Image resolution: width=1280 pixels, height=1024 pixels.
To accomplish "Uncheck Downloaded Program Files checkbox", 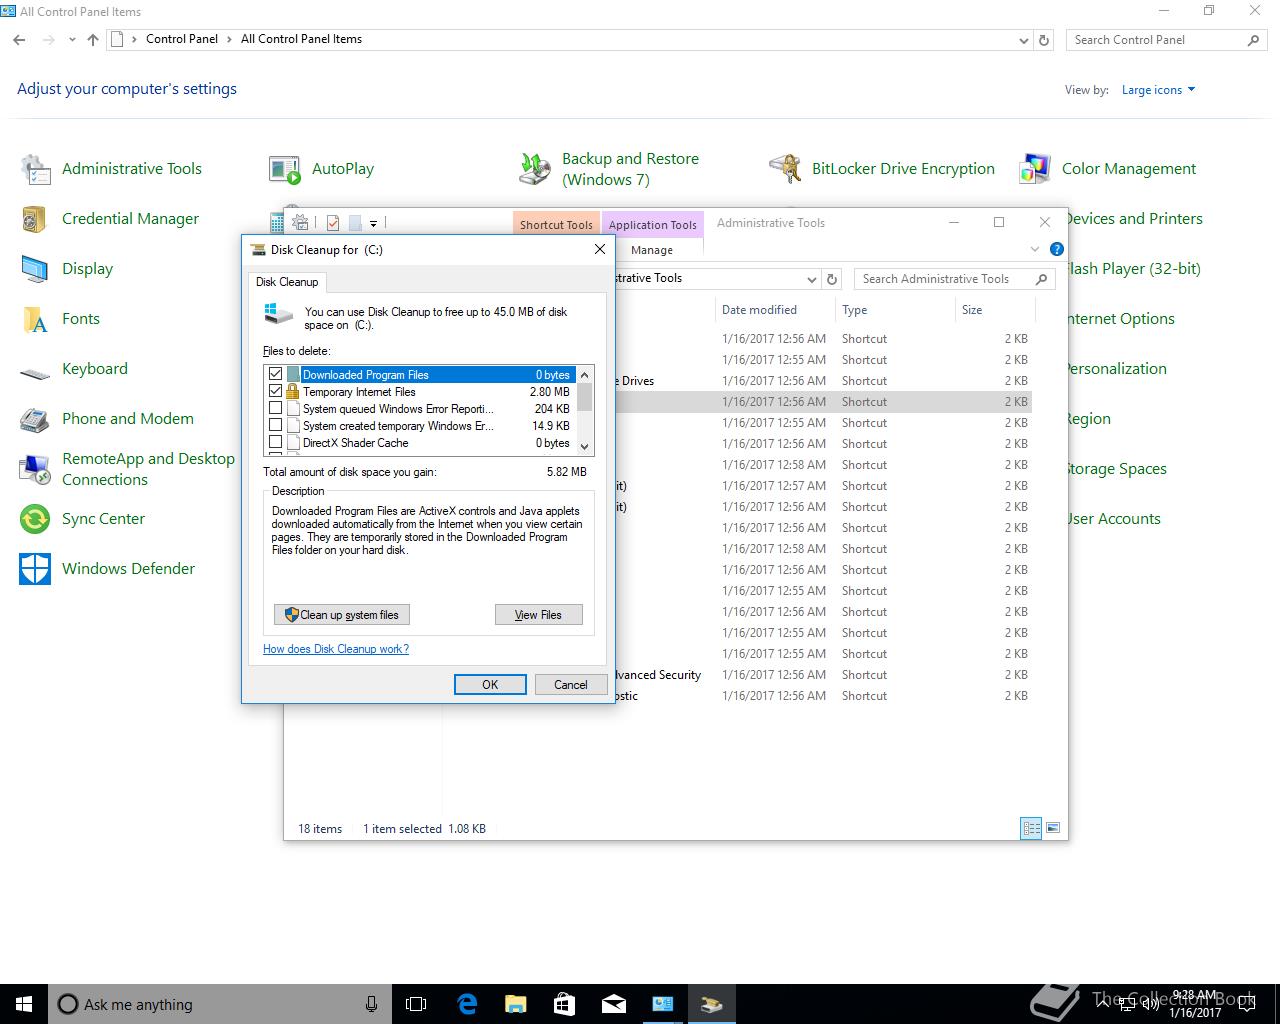I will (276, 374).
